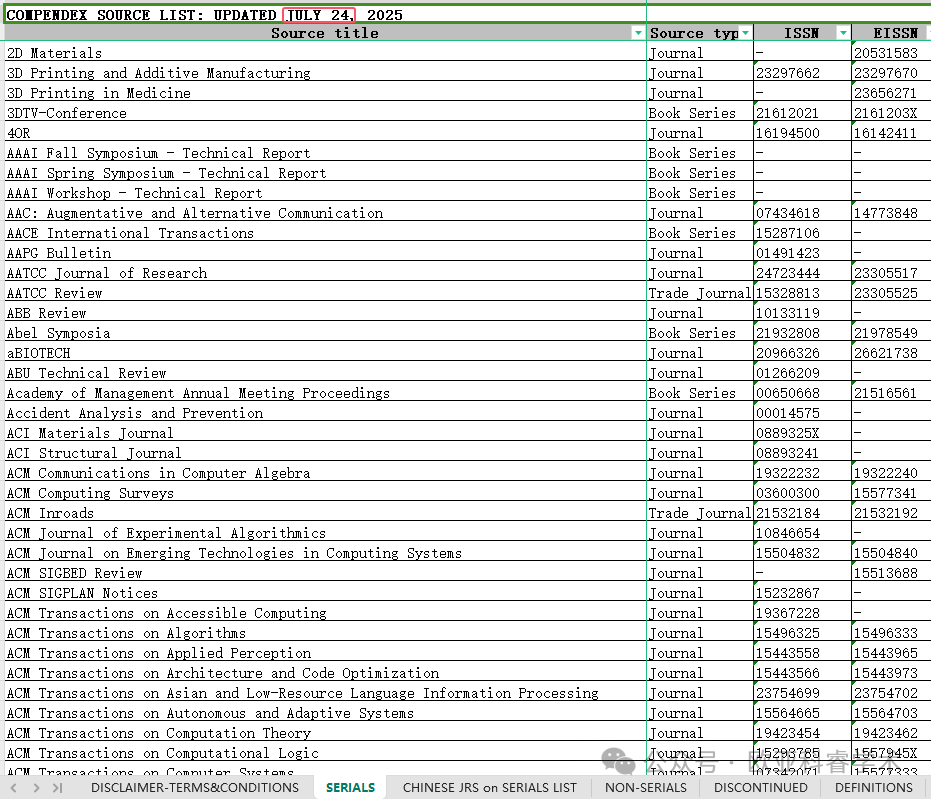931x799 pixels.
Task: Select EISSN cell 15564703
Action: pos(891,713)
